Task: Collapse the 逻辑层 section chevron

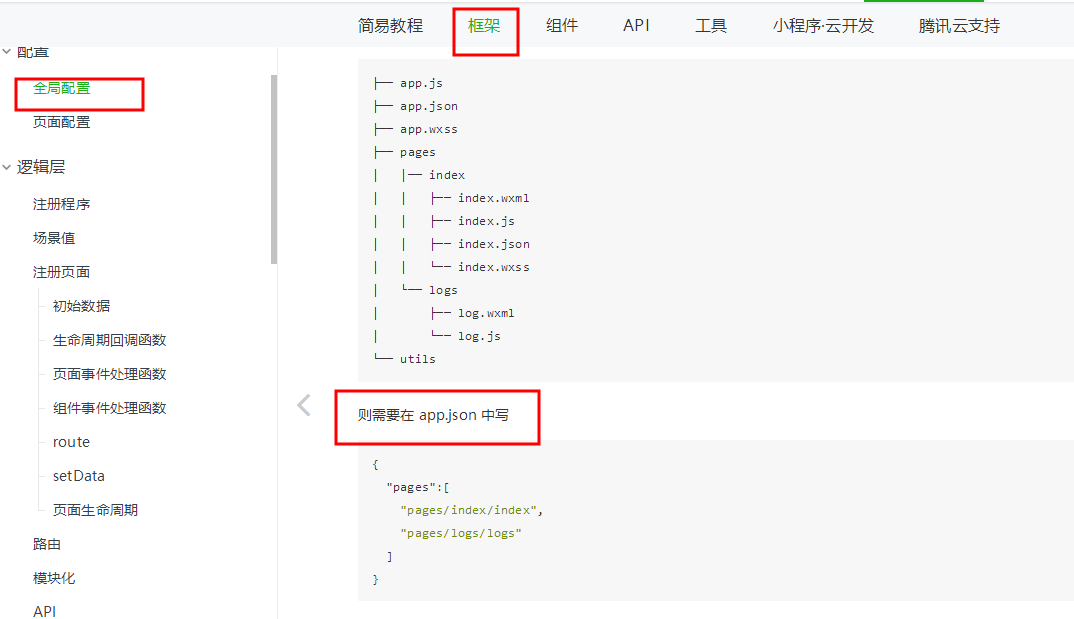Action: pyautogui.click(x=7, y=167)
